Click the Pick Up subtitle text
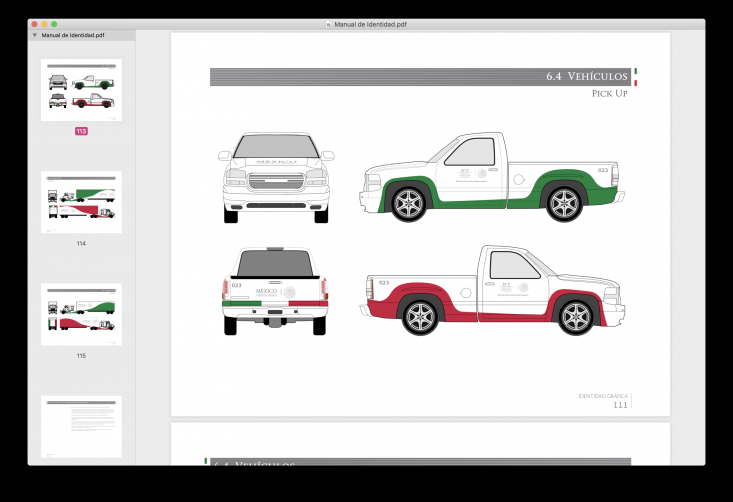This screenshot has height=502, width=733. click(x=609, y=93)
